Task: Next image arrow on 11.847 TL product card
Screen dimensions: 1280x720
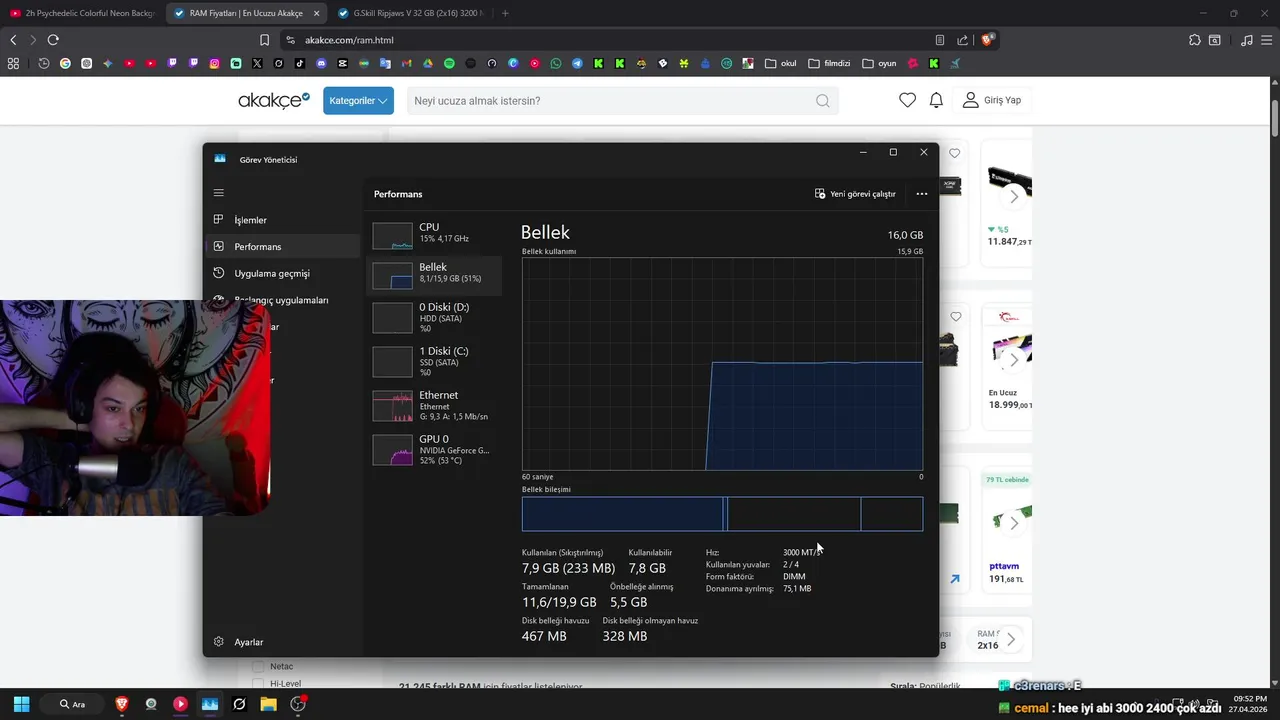Action: (1014, 196)
